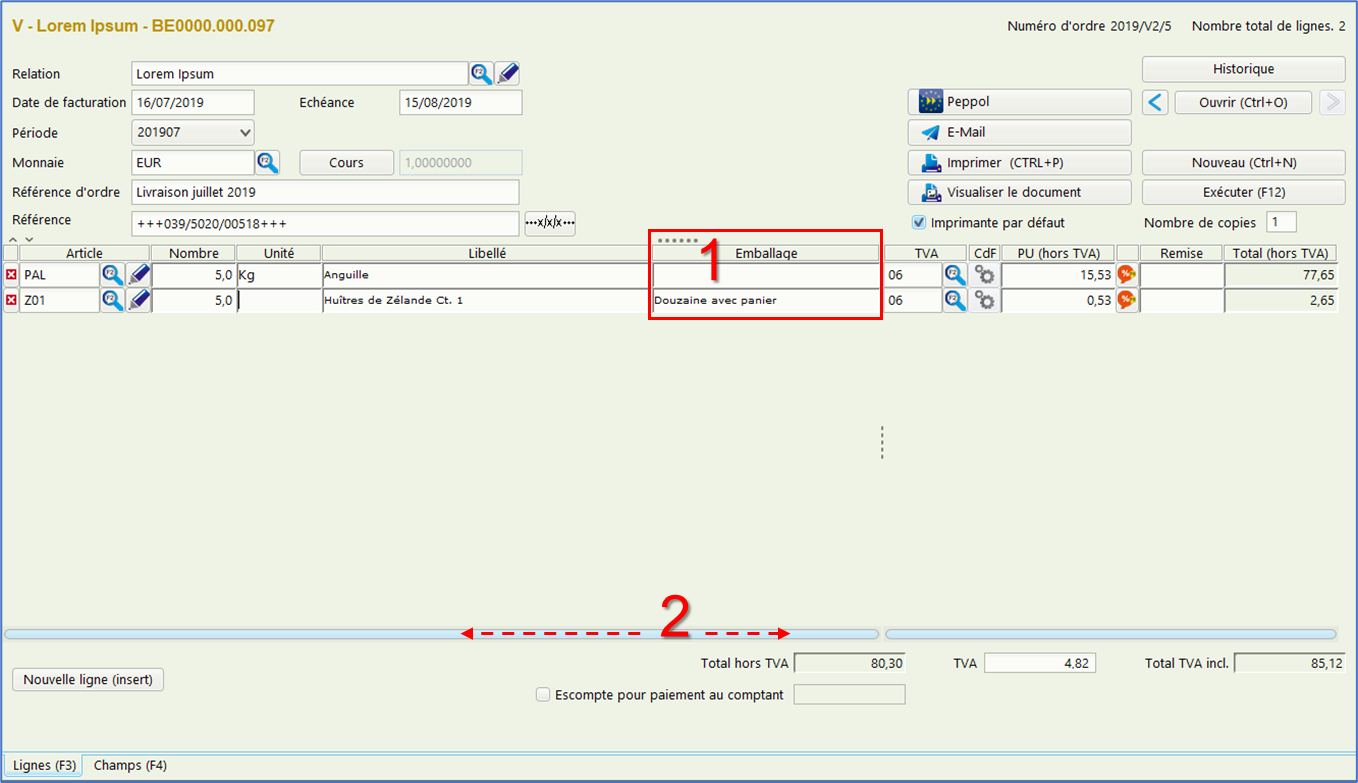
Task: Click Nouveau (Ctrl+N)
Action: click(x=1243, y=162)
